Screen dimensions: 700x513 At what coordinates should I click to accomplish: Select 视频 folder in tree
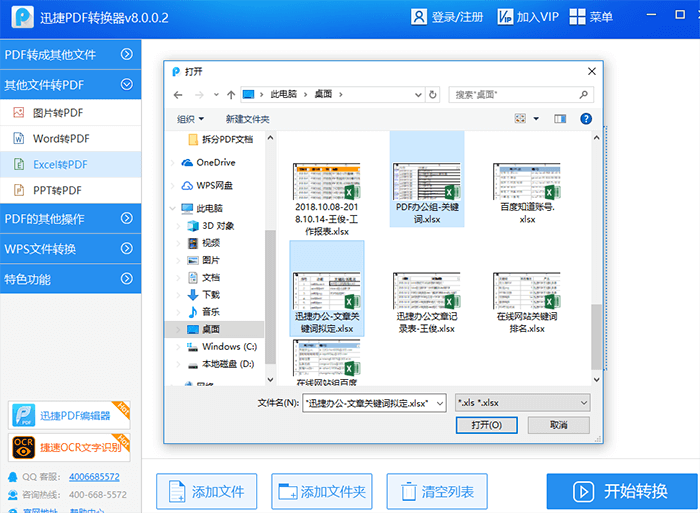click(204, 243)
